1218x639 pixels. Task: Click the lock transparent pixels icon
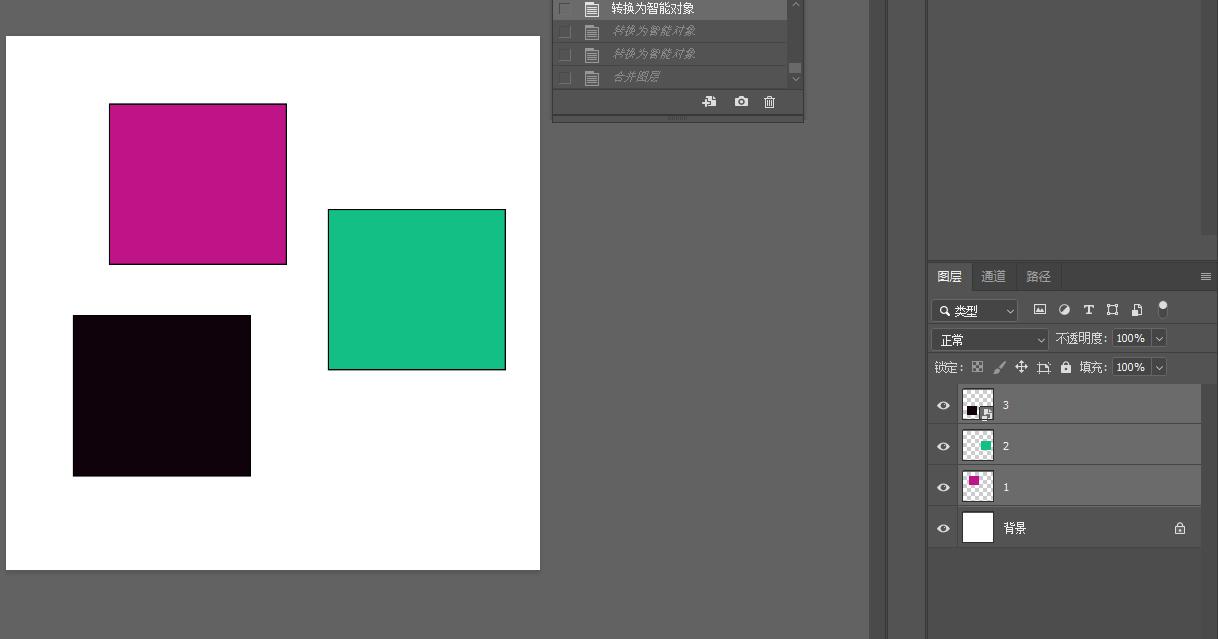pos(977,367)
